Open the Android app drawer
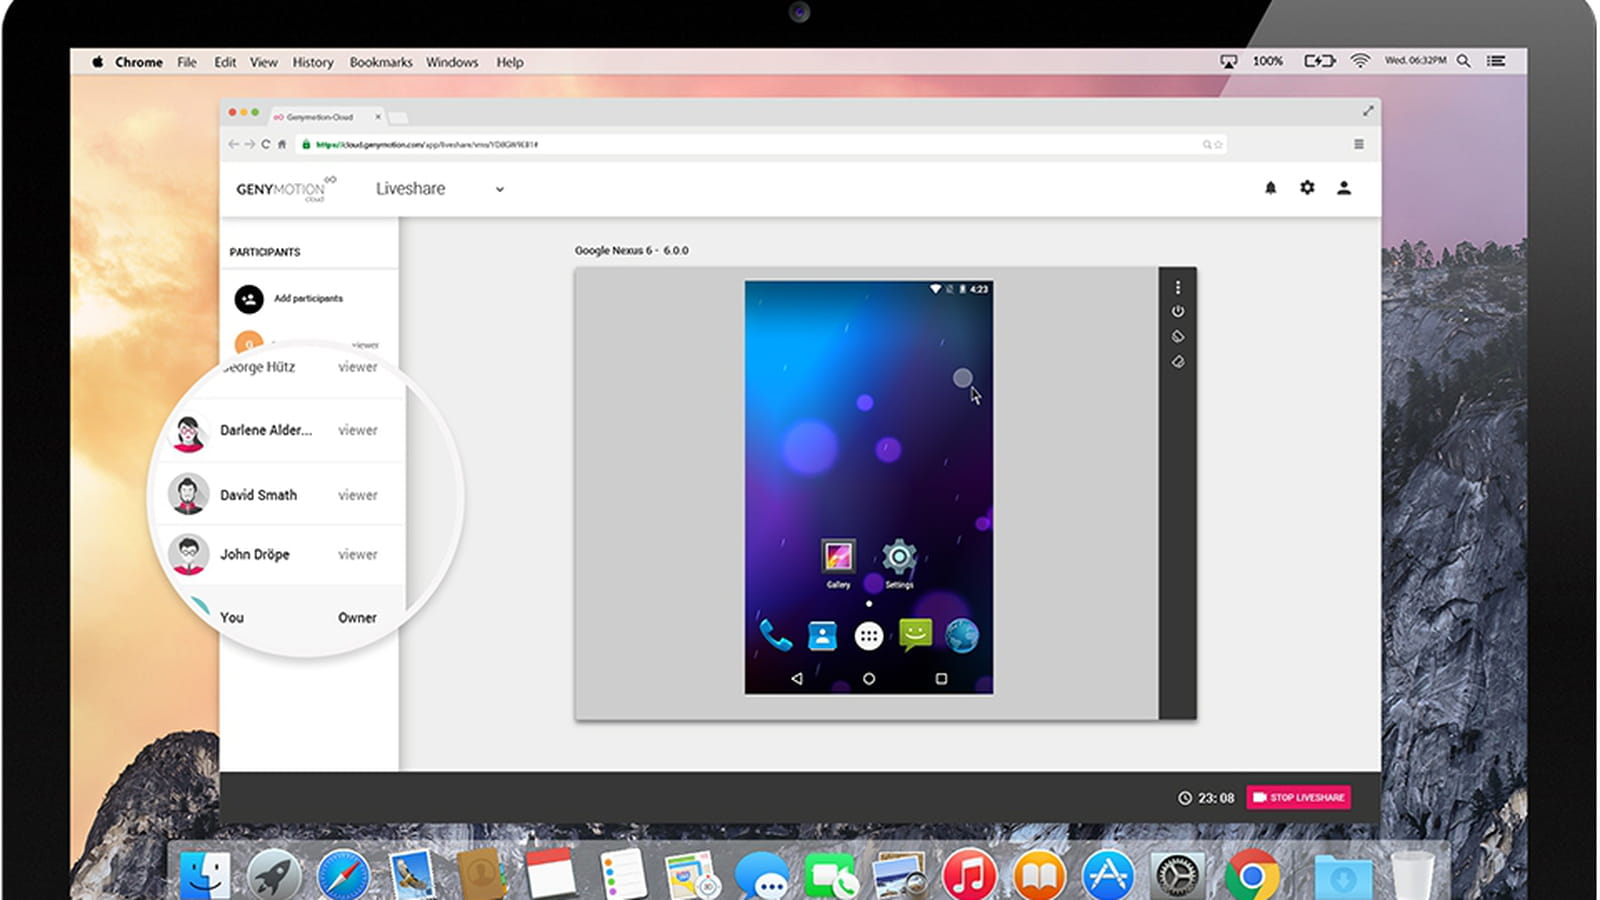This screenshot has width=1600, height=900. 869,636
